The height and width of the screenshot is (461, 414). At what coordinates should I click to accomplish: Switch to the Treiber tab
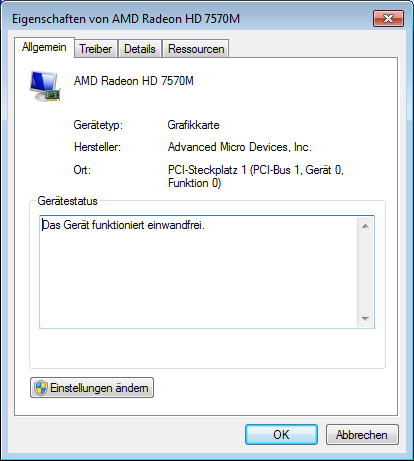click(x=96, y=49)
